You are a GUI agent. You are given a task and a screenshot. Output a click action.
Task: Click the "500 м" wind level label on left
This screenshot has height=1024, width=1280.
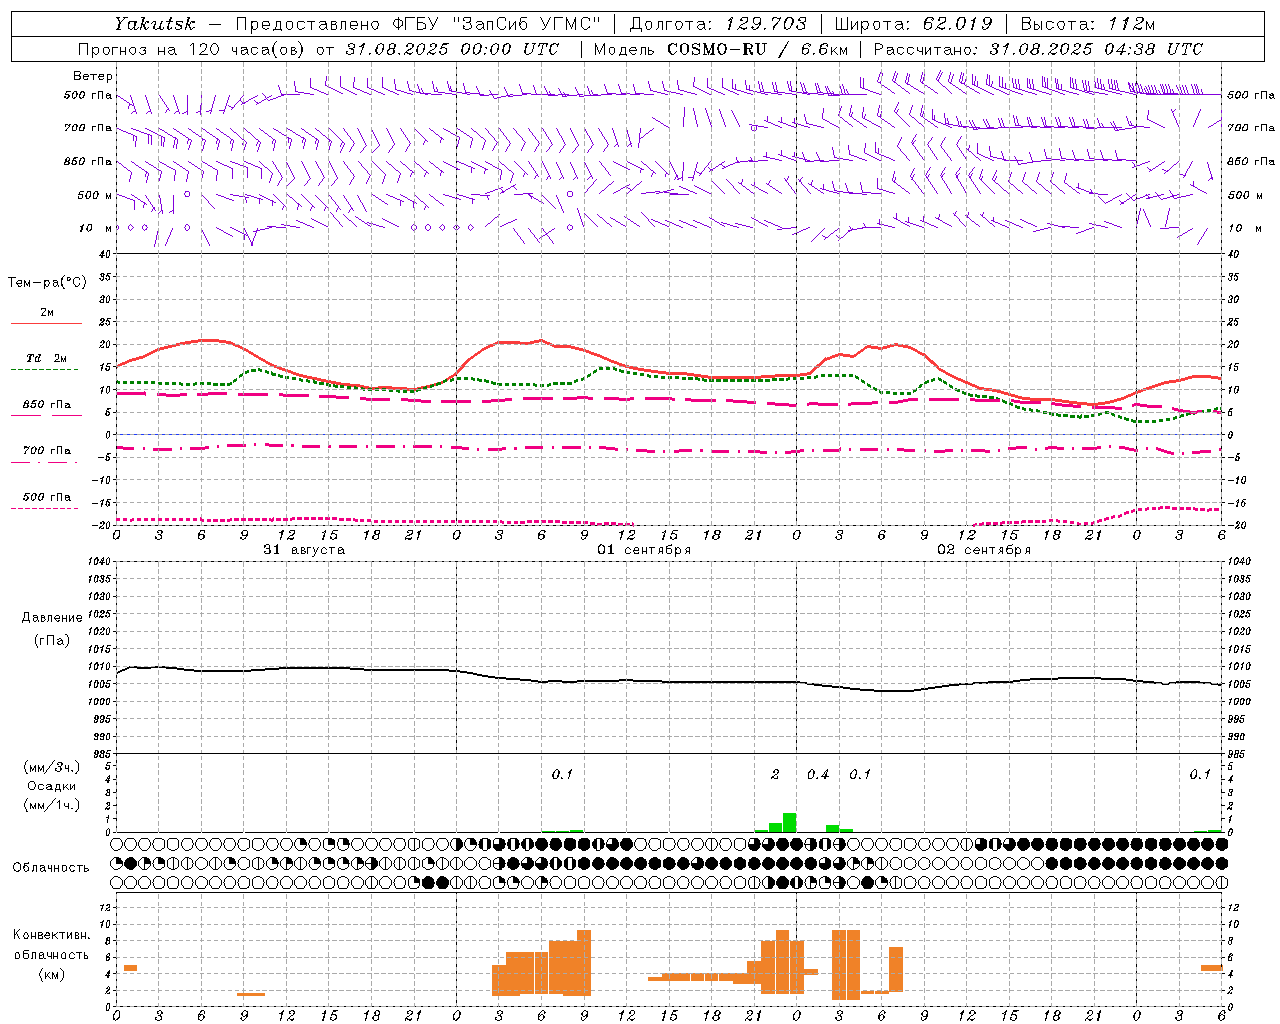pyautogui.click(x=95, y=196)
